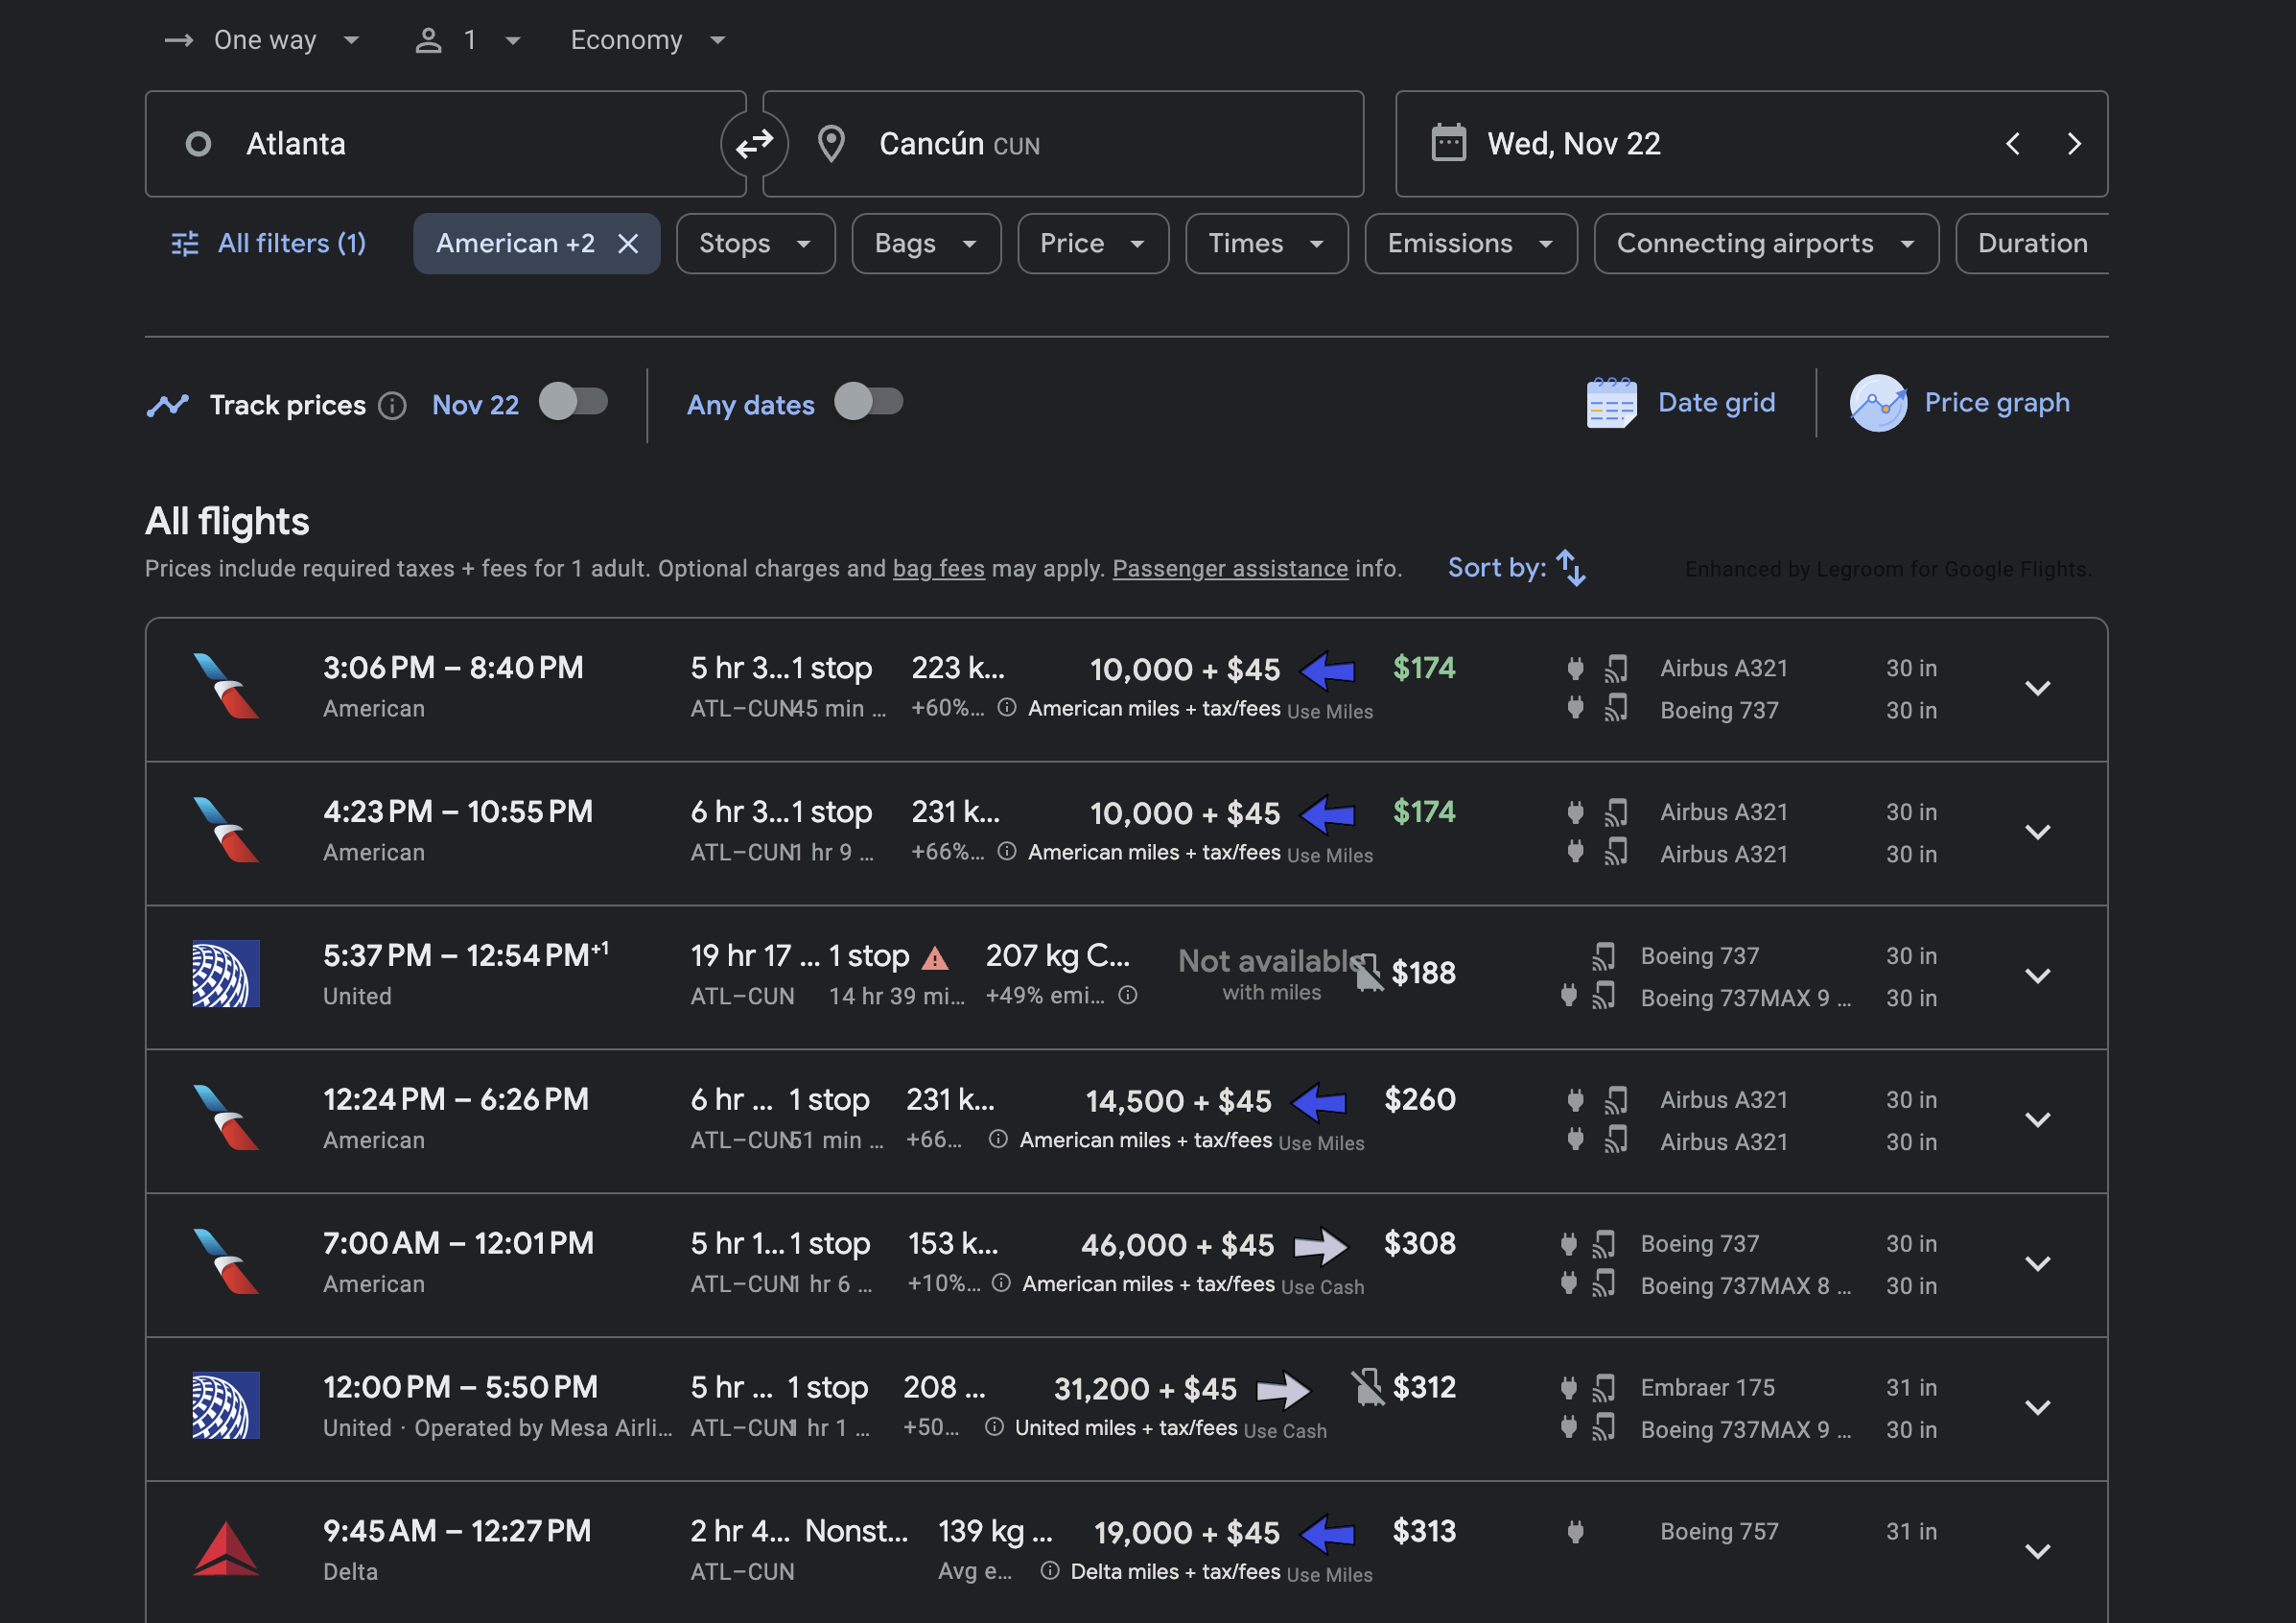Viewport: 2296px width, 1623px height.
Task: Enable the Track prices toggle
Action: click(x=574, y=402)
